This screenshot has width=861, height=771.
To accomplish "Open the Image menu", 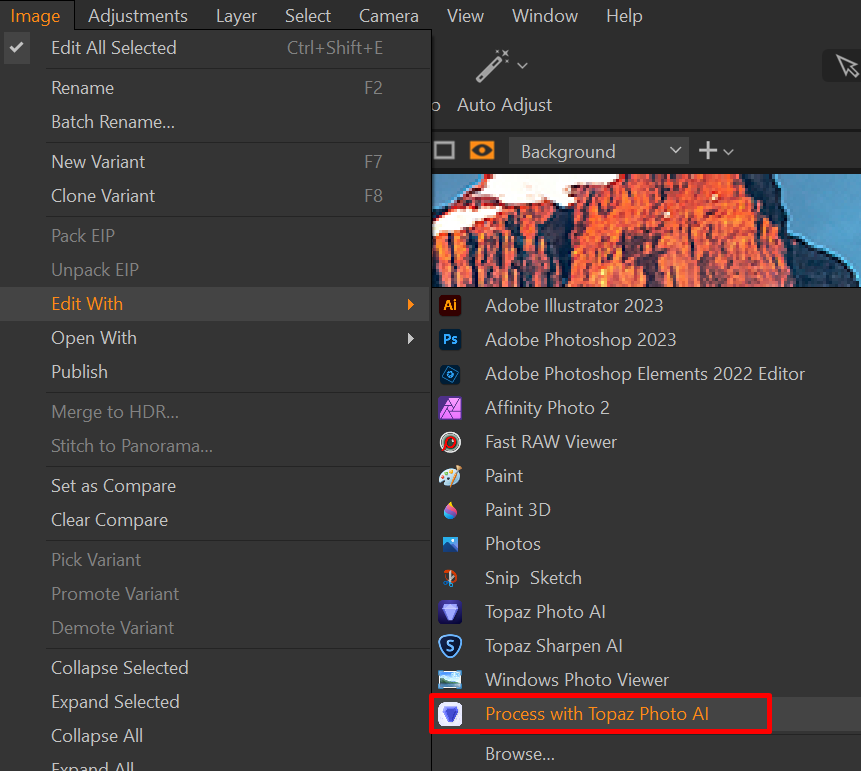I will (x=36, y=16).
